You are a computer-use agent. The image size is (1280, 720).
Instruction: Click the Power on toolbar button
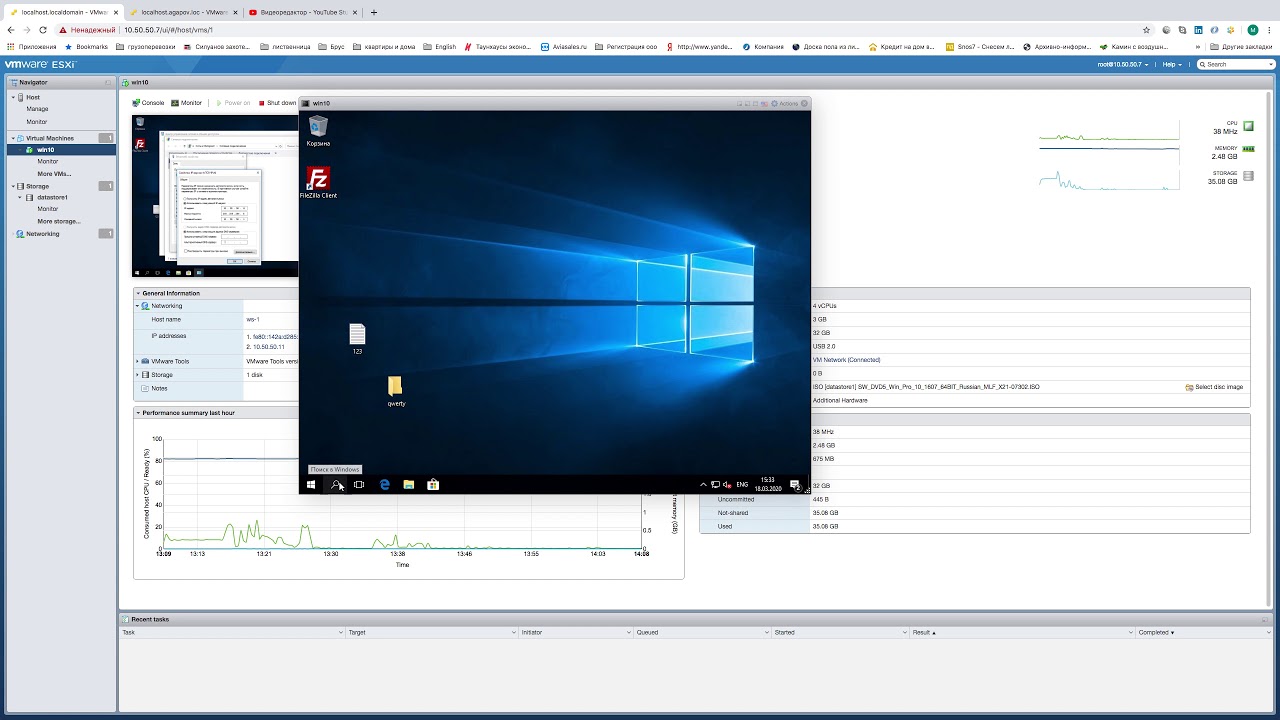coord(233,103)
